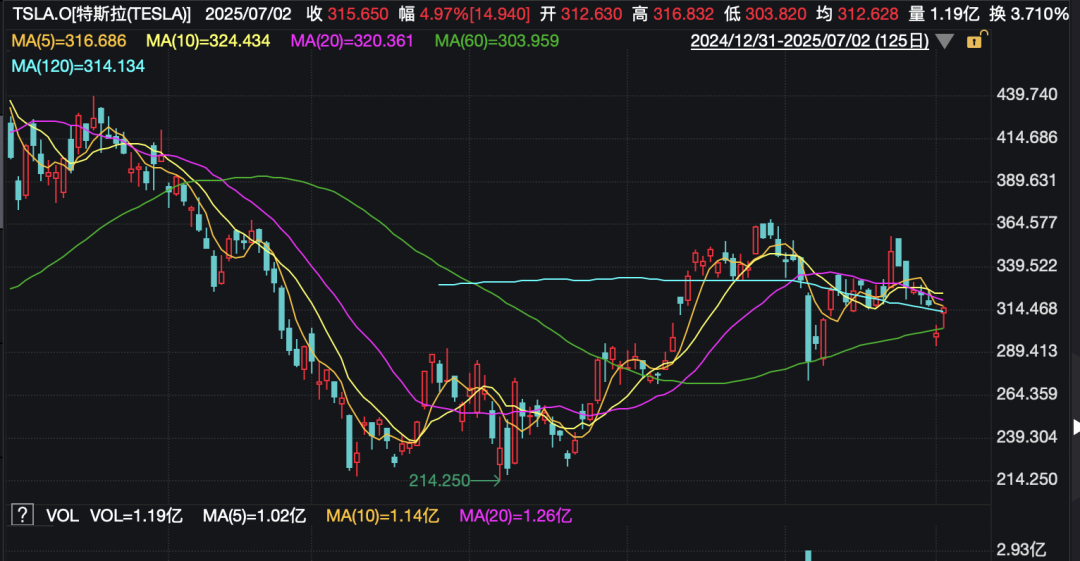This screenshot has width=1080, height=561.
Task: Click the VOL=1.19亿 volume value
Action: (136, 516)
